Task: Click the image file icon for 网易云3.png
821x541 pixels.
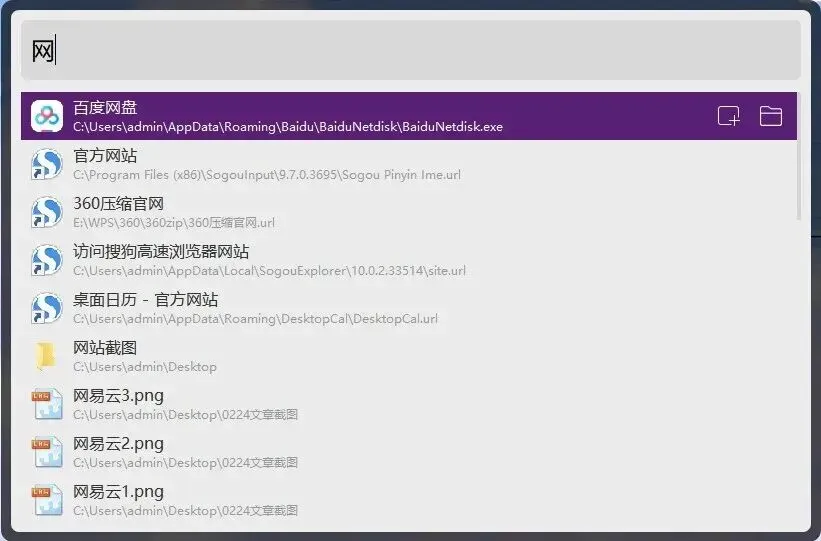Action: click(x=47, y=404)
